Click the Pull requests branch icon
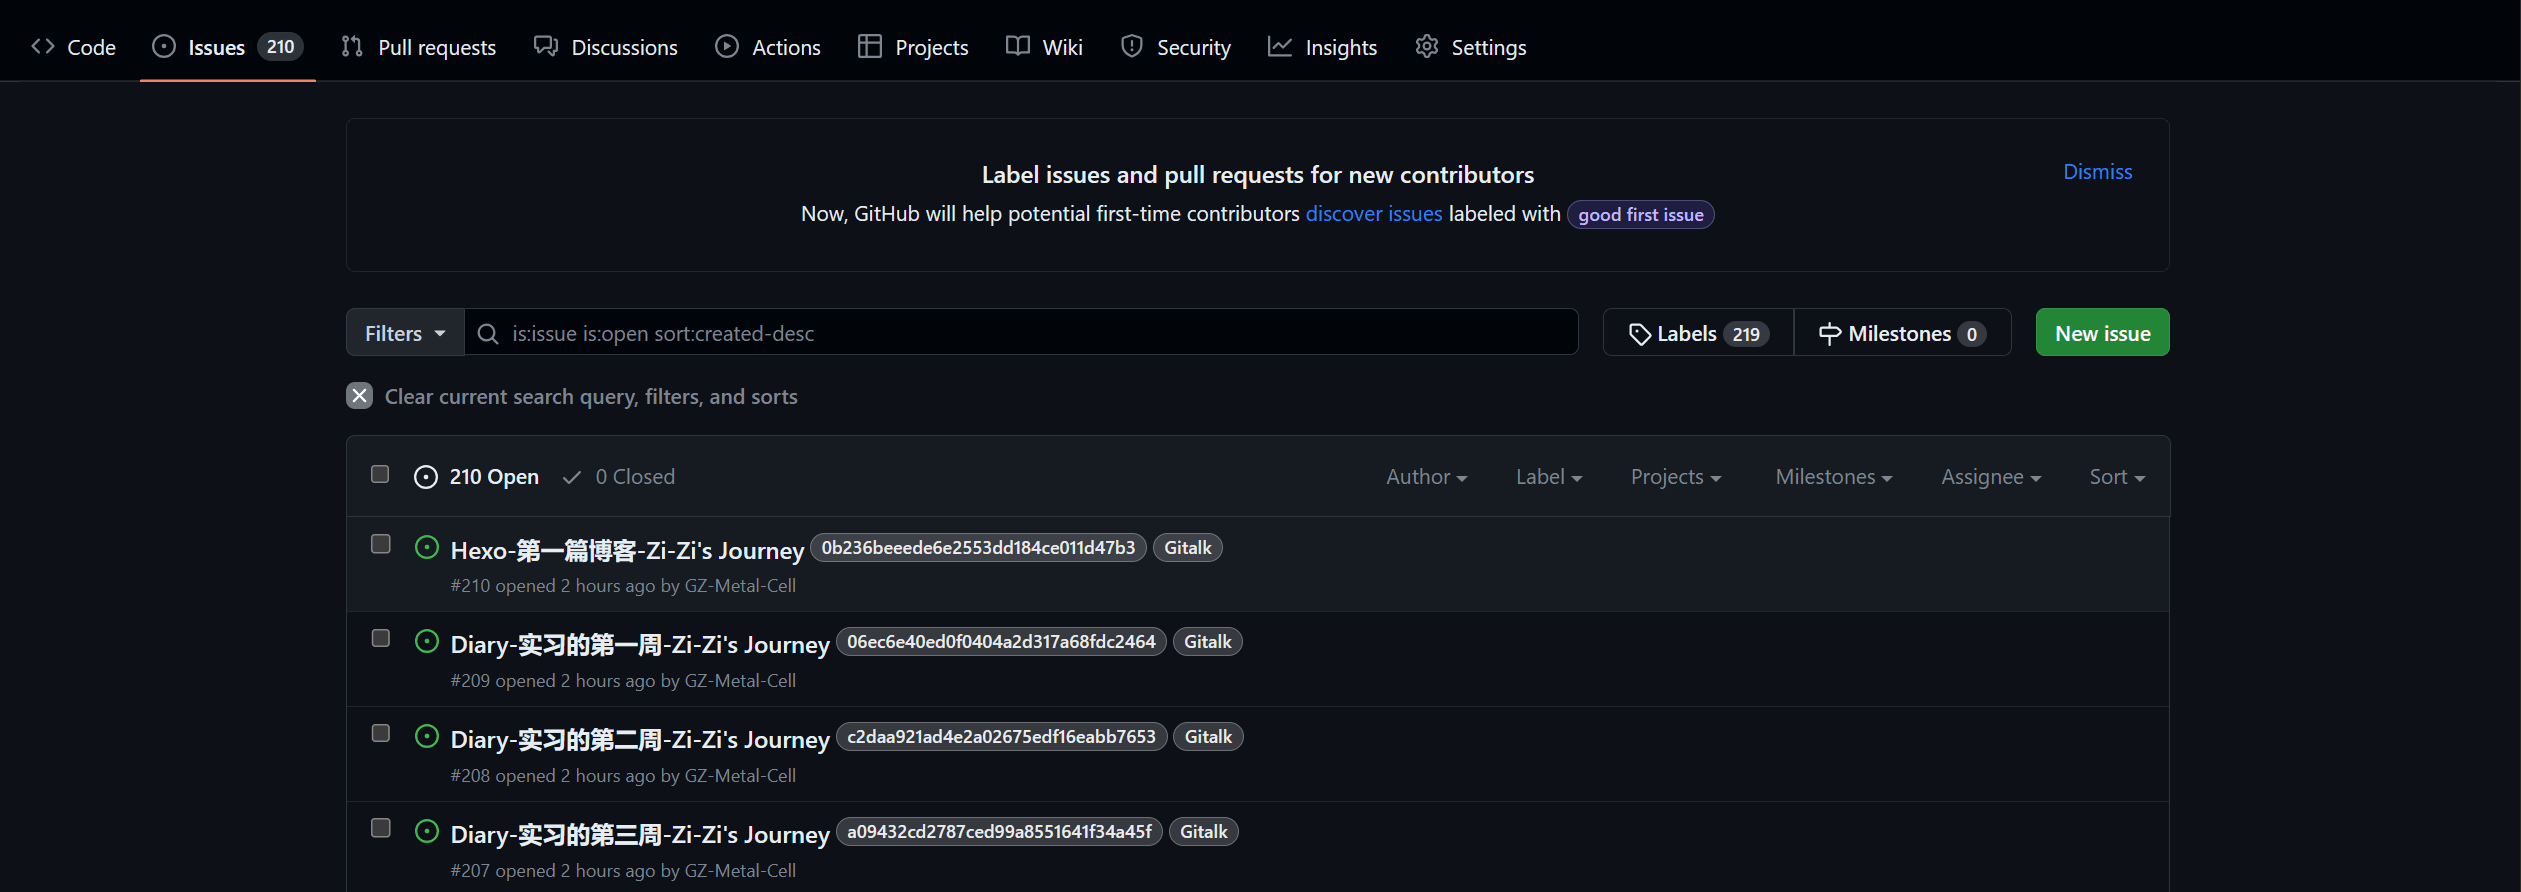 [352, 46]
